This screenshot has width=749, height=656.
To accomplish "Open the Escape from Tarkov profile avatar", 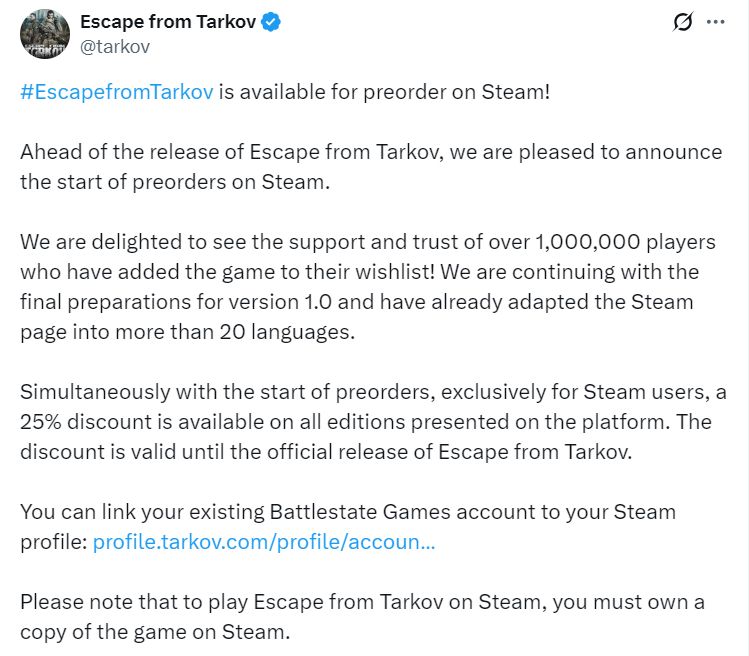I will [42, 35].
